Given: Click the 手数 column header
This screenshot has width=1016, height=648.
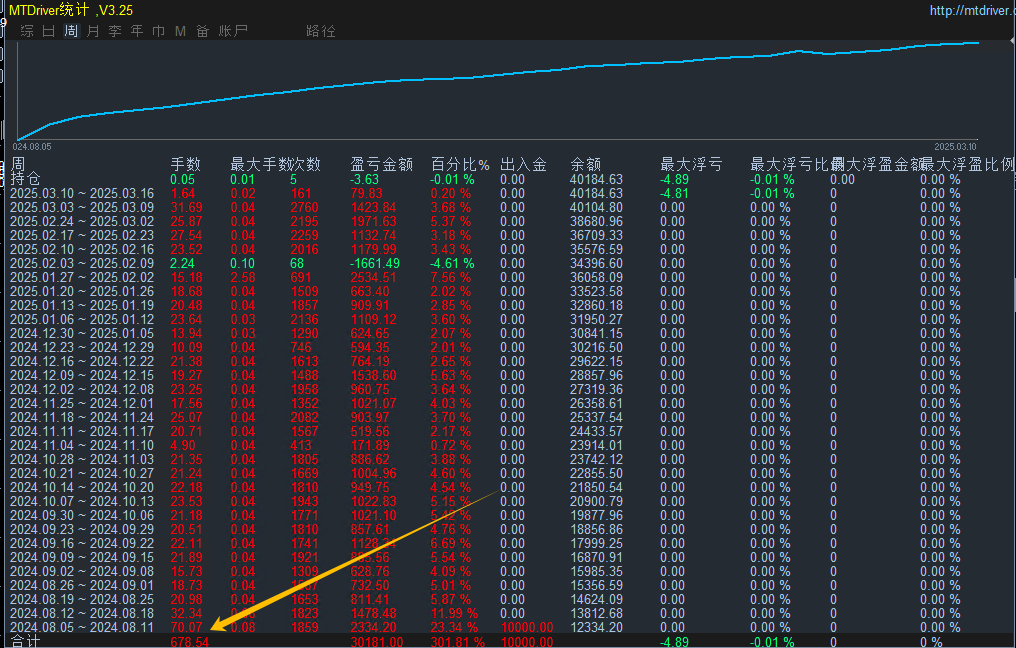Looking at the screenshot, I should 185,165.
